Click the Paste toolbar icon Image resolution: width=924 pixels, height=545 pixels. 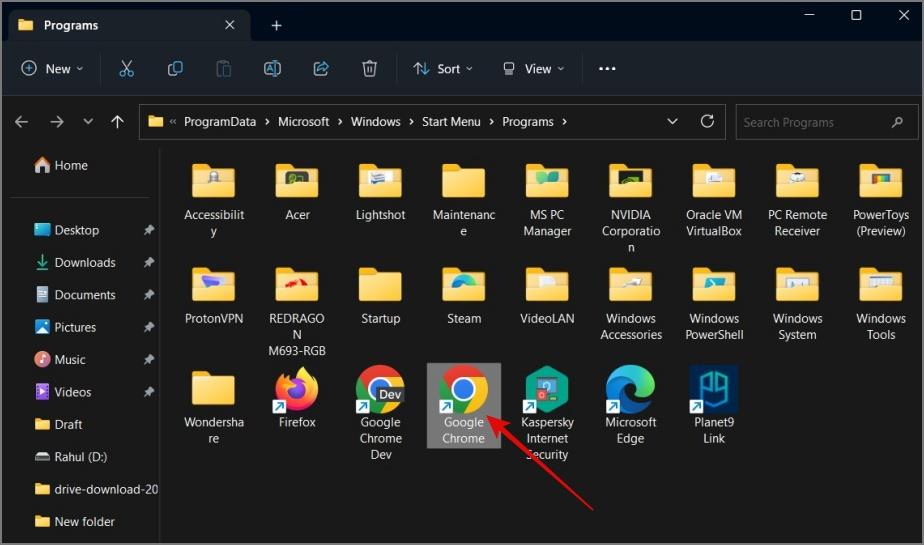223,69
